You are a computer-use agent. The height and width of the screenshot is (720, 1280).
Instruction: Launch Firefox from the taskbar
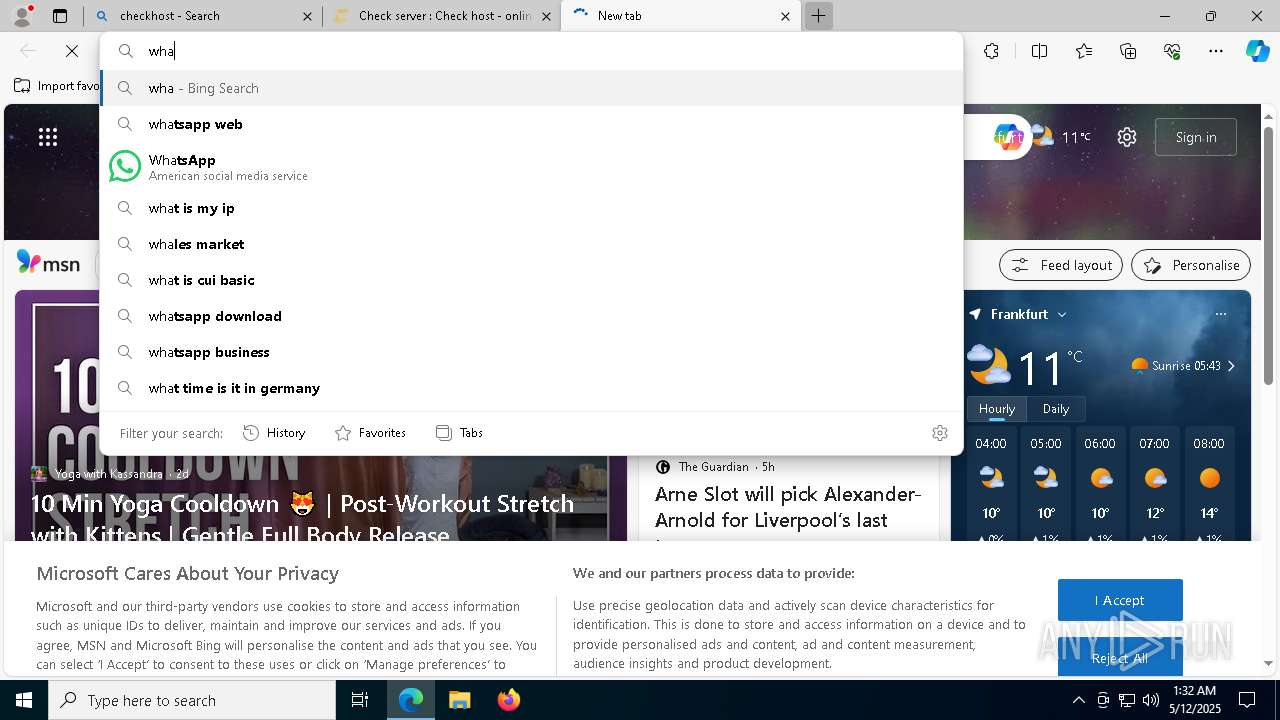point(508,700)
